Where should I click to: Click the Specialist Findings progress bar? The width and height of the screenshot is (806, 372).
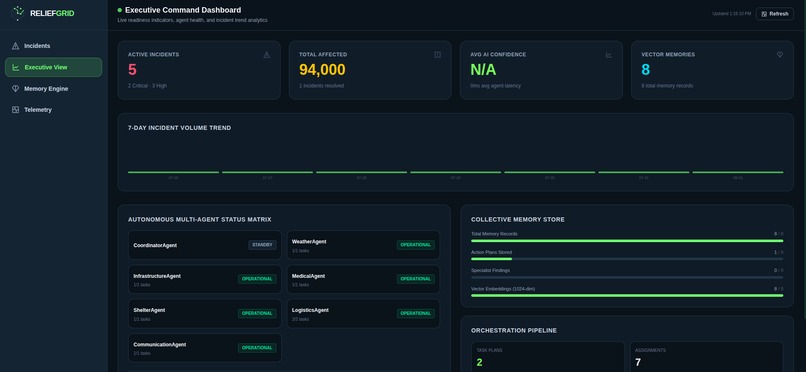click(627, 277)
